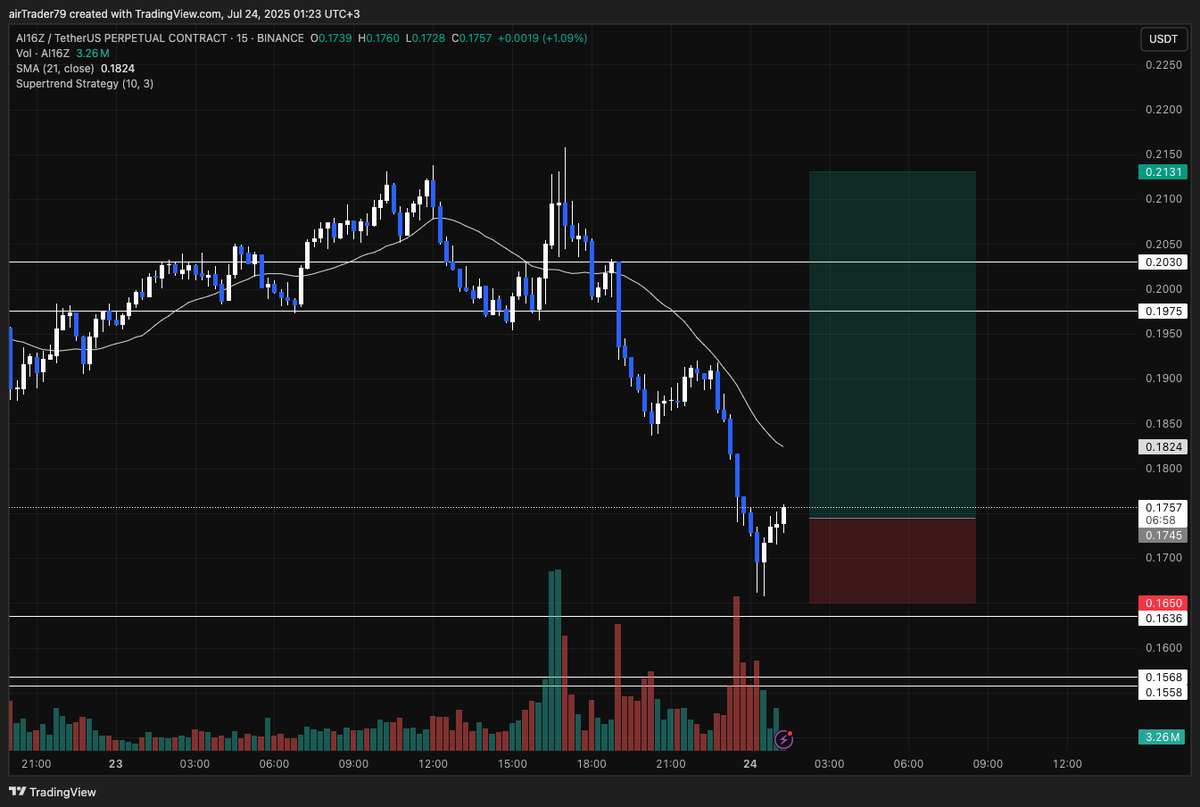Click the 0.2200 price scale label
Viewport: 1200px width, 807px height.
click(1162, 110)
